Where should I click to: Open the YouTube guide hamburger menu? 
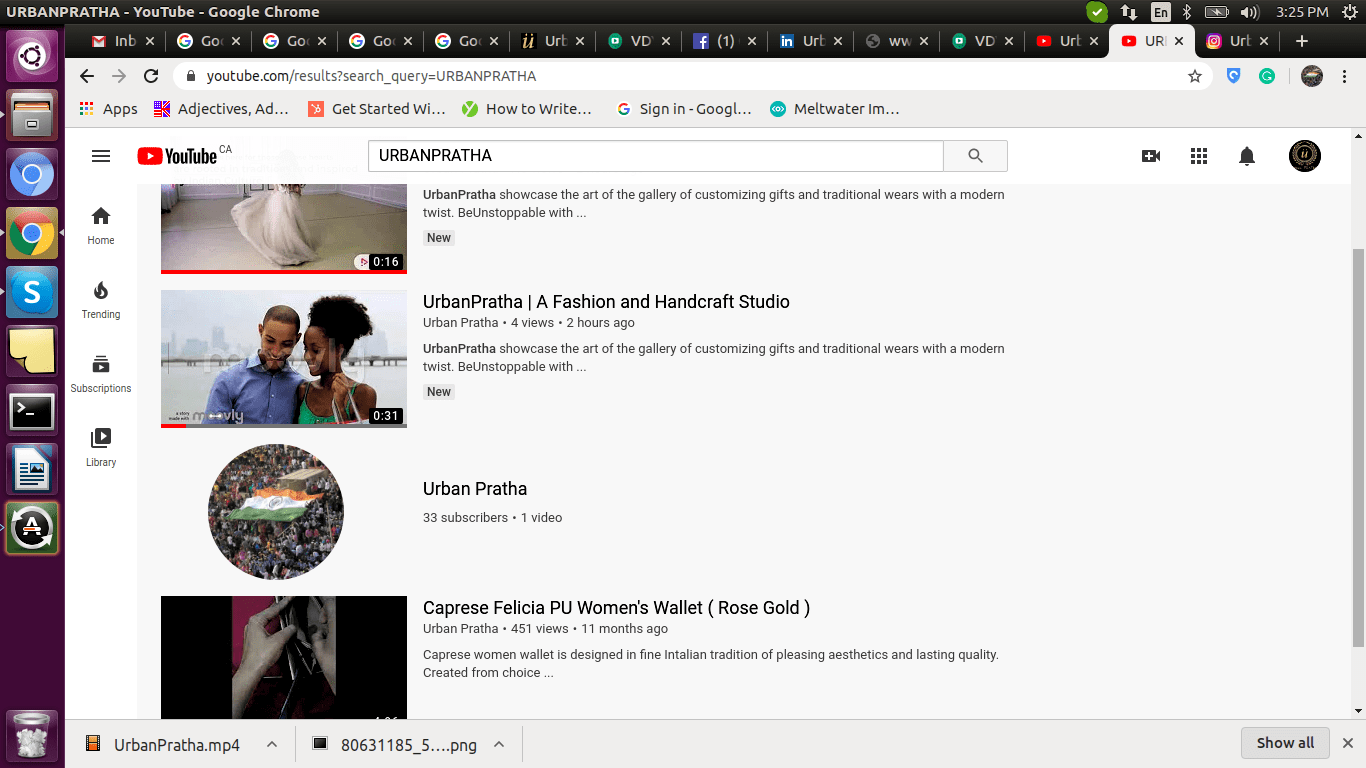100,156
